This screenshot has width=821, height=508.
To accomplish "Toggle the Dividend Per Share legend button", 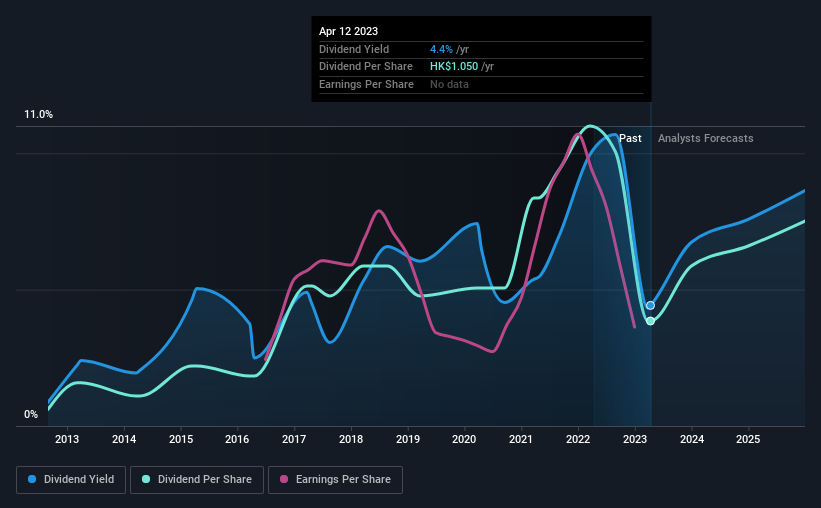I will click(x=197, y=480).
